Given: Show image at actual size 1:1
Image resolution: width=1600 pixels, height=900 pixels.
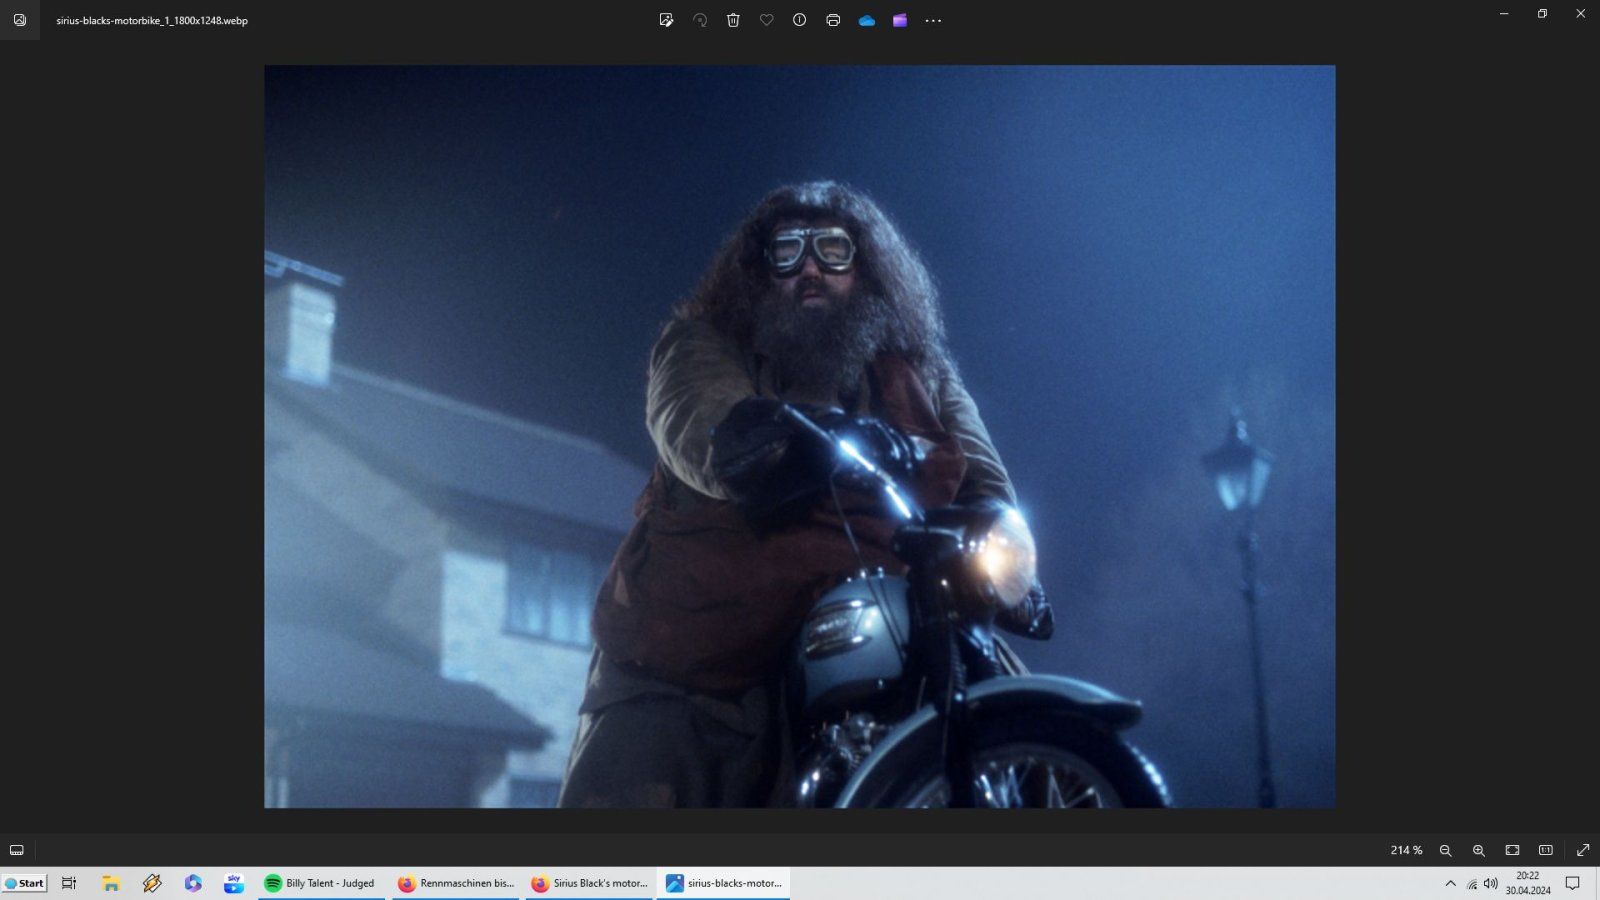Looking at the screenshot, I should (1545, 850).
